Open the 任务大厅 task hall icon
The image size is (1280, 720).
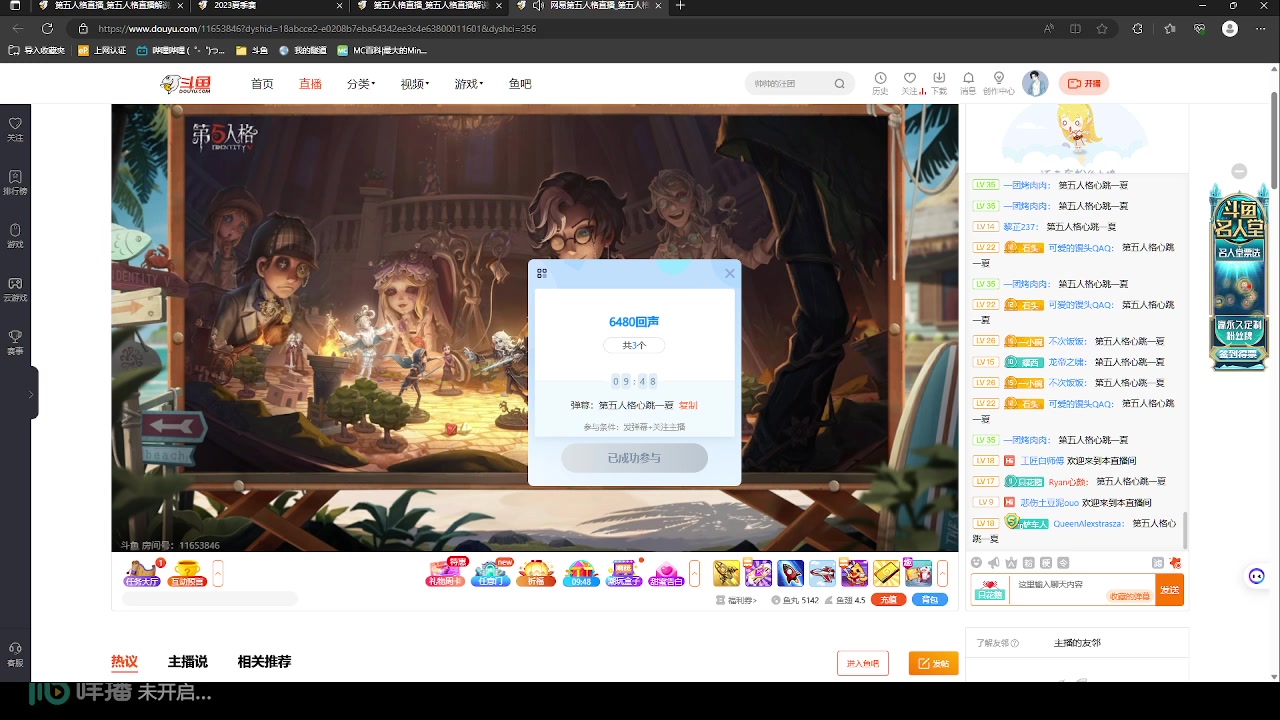tap(141, 573)
